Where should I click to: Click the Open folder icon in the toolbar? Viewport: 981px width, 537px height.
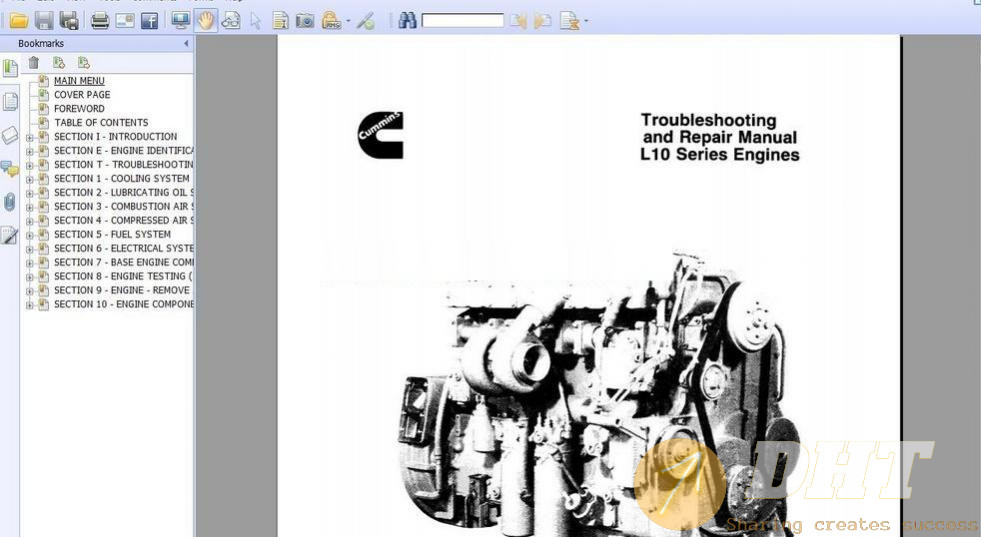pyautogui.click(x=19, y=21)
